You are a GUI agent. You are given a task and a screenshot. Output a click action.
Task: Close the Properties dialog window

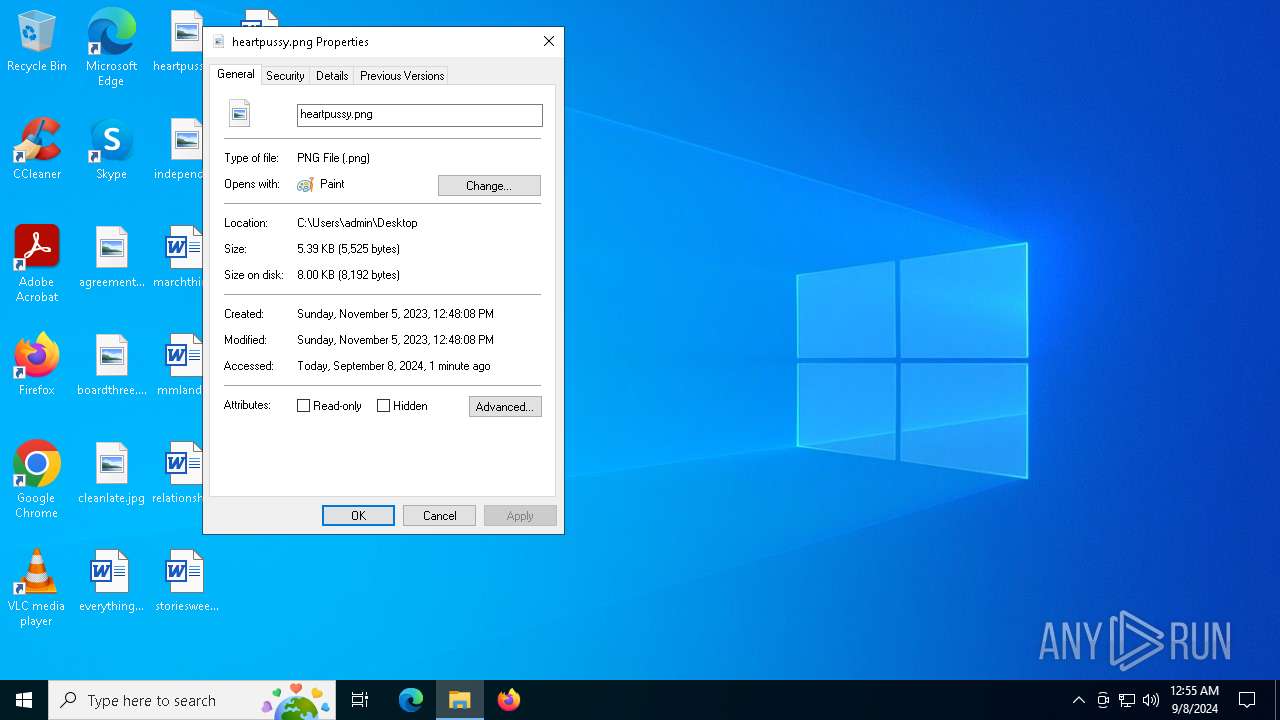[x=548, y=41]
